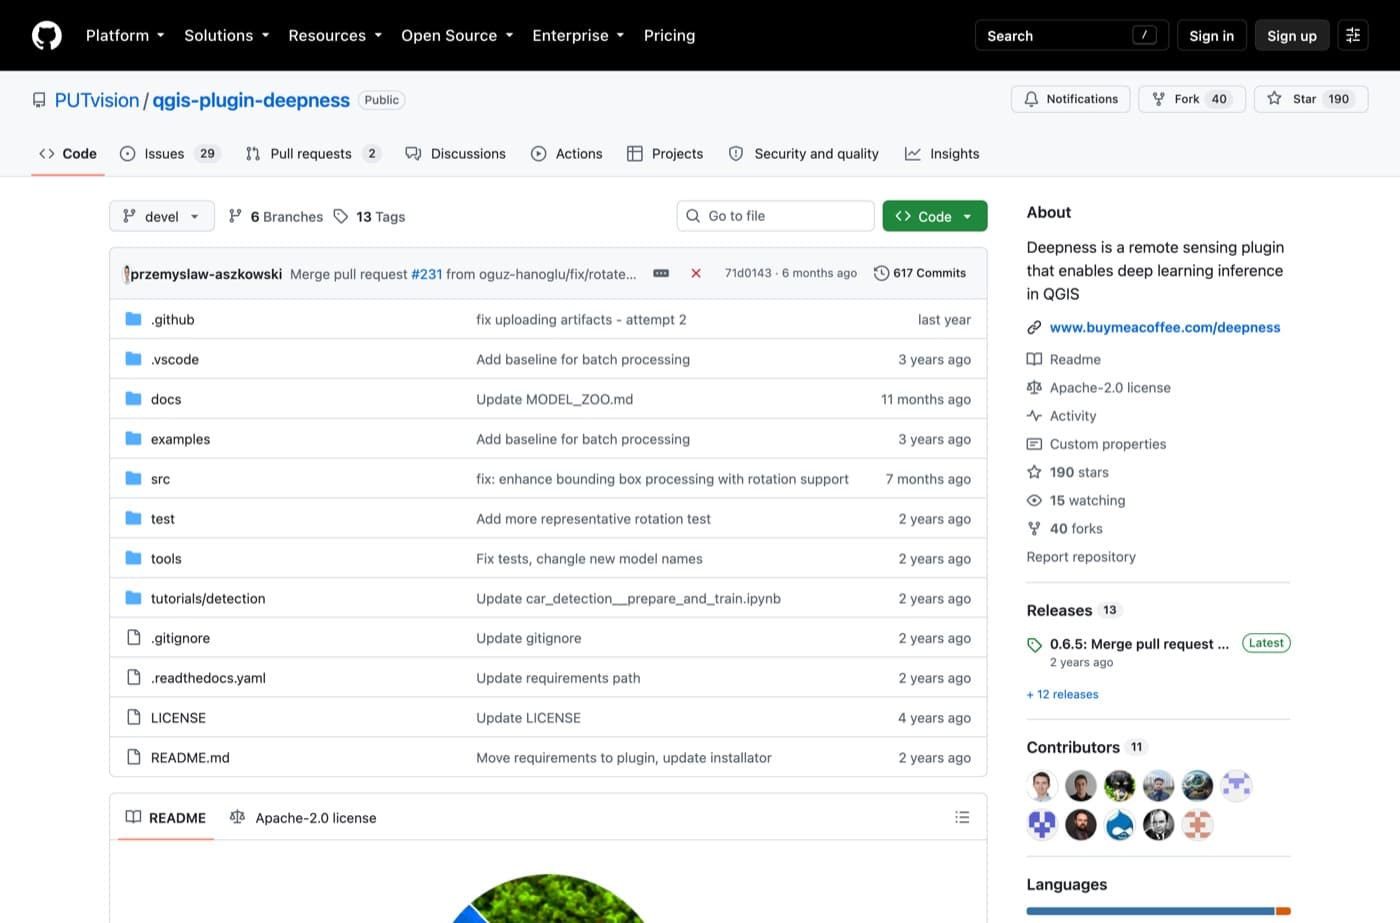This screenshot has width=1400, height=923.
Task: View 617 Commits history
Action: [920, 273]
